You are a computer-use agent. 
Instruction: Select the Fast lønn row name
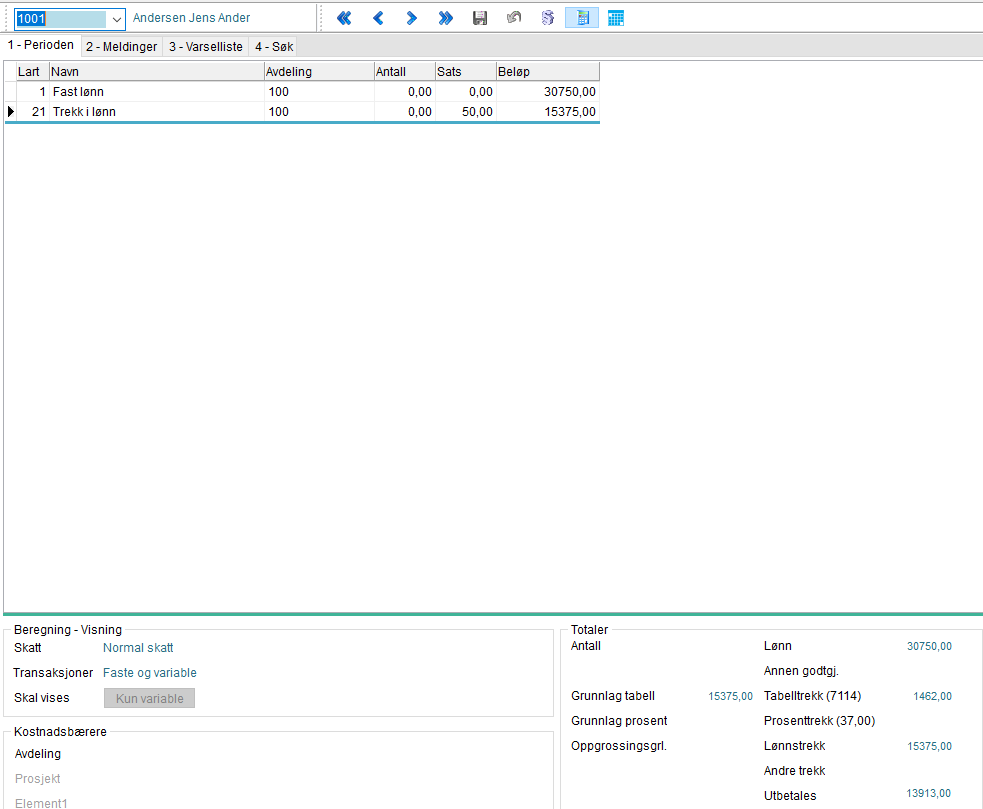pos(78,92)
